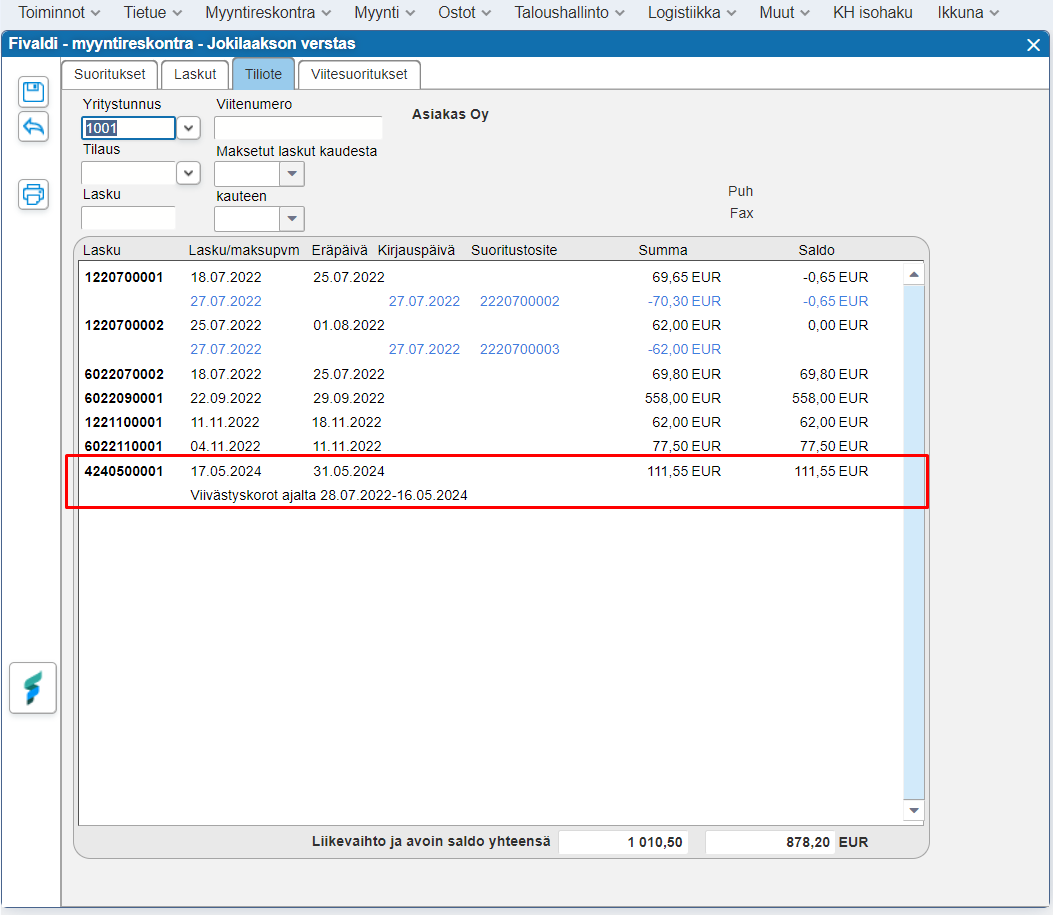Click the scrollbar up arrow
1053x915 pixels.
(x=913, y=274)
